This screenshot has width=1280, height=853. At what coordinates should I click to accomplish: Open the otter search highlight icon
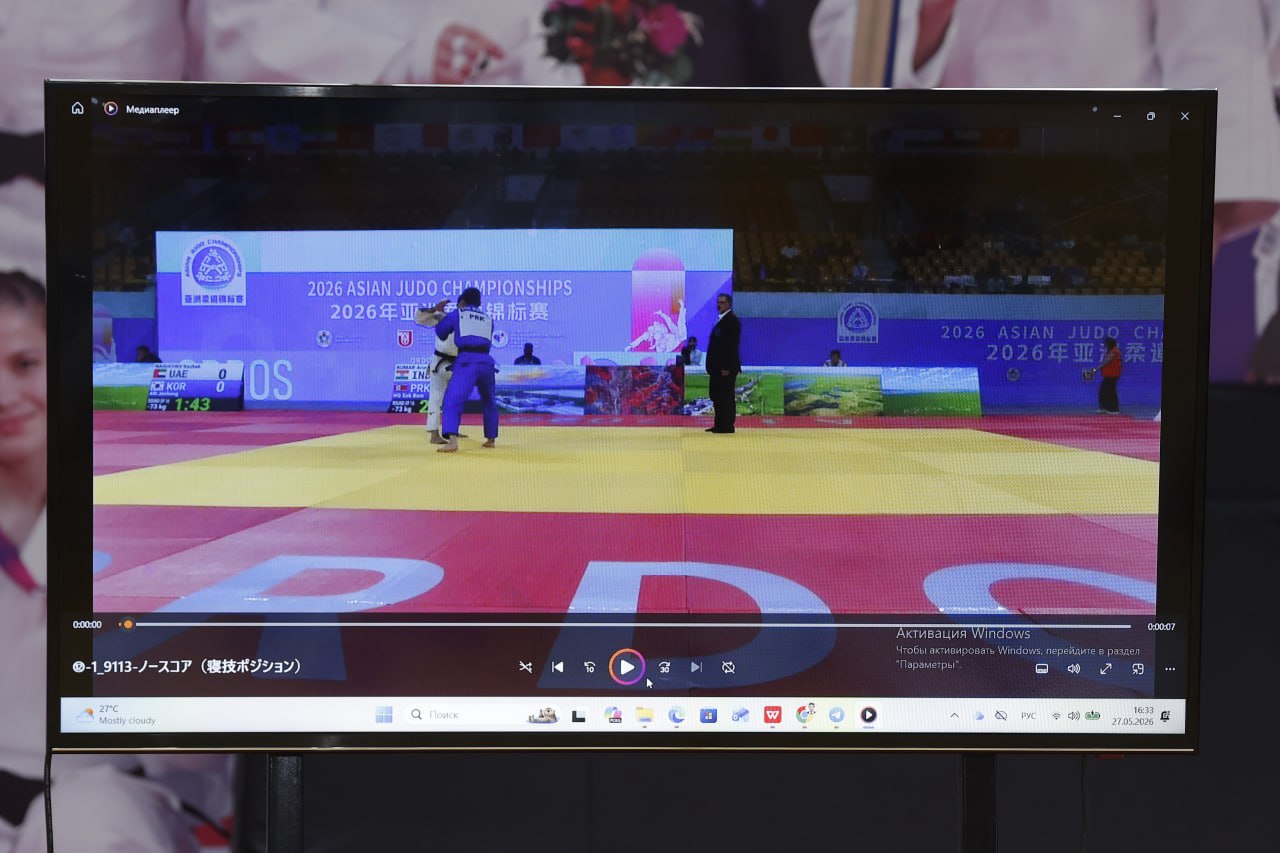point(542,715)
